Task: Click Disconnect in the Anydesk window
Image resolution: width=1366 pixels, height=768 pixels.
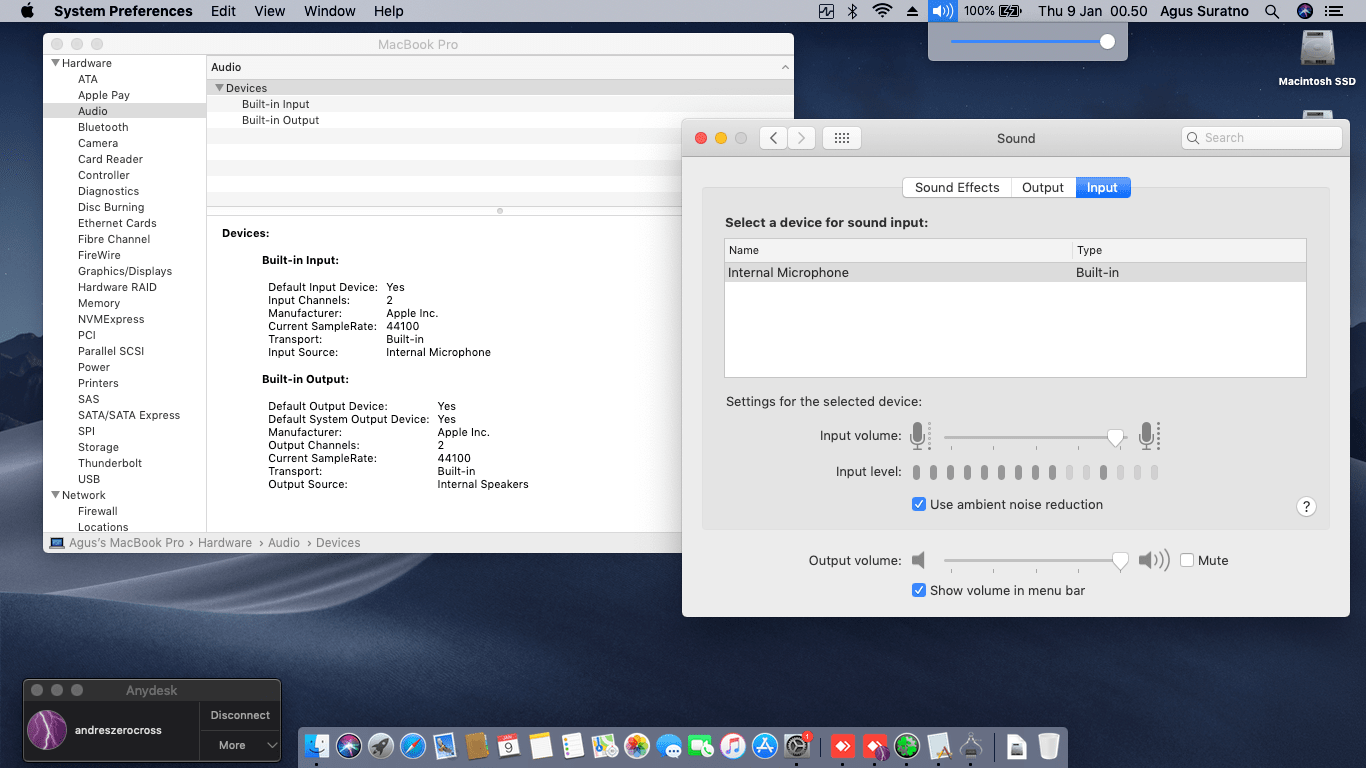Action: 240,715
